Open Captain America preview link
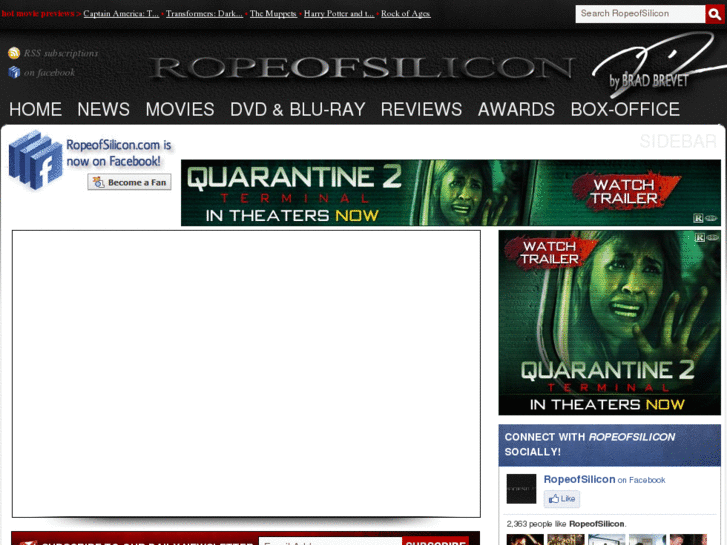Image resolution: width=727 pixels, height=545 pixels. (121, 13)
